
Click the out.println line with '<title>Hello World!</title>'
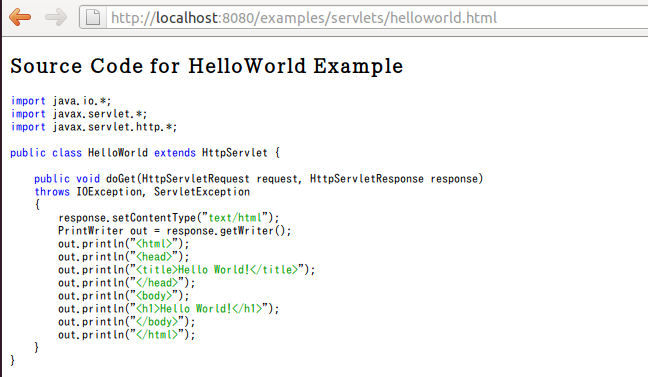186,270
